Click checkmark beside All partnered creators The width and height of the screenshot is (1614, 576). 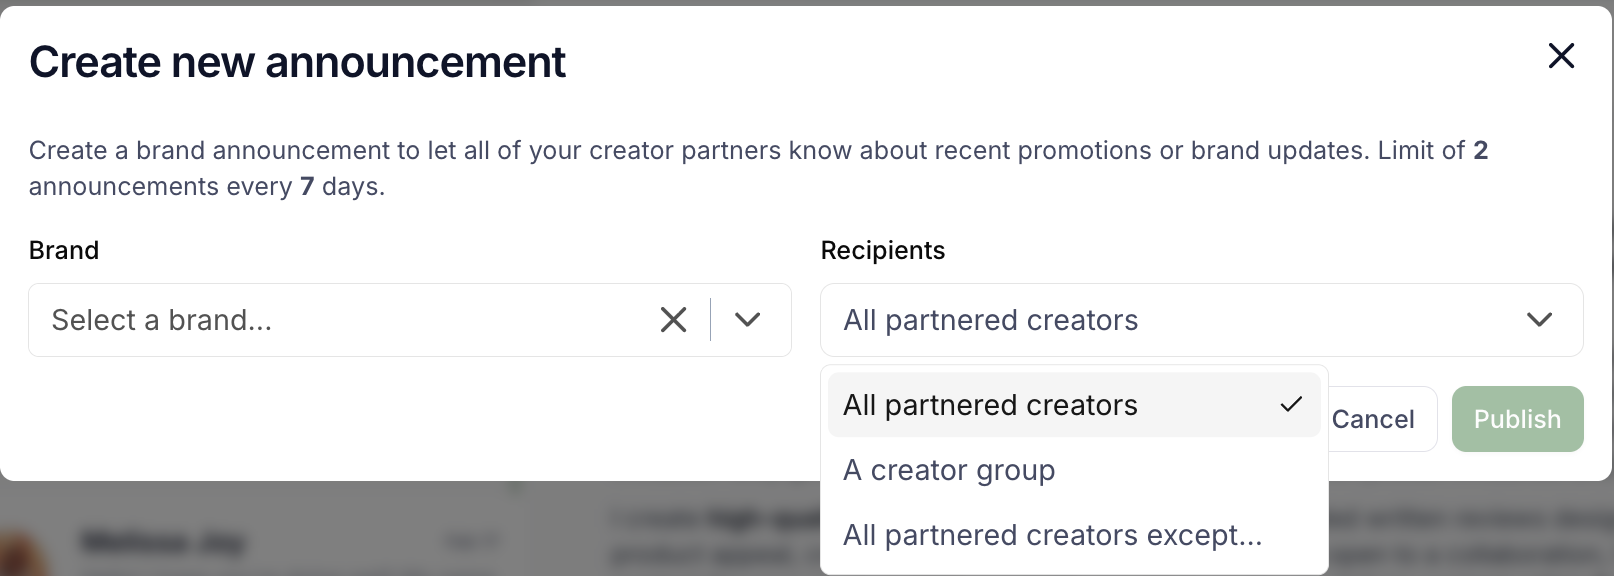point(1291,405)
